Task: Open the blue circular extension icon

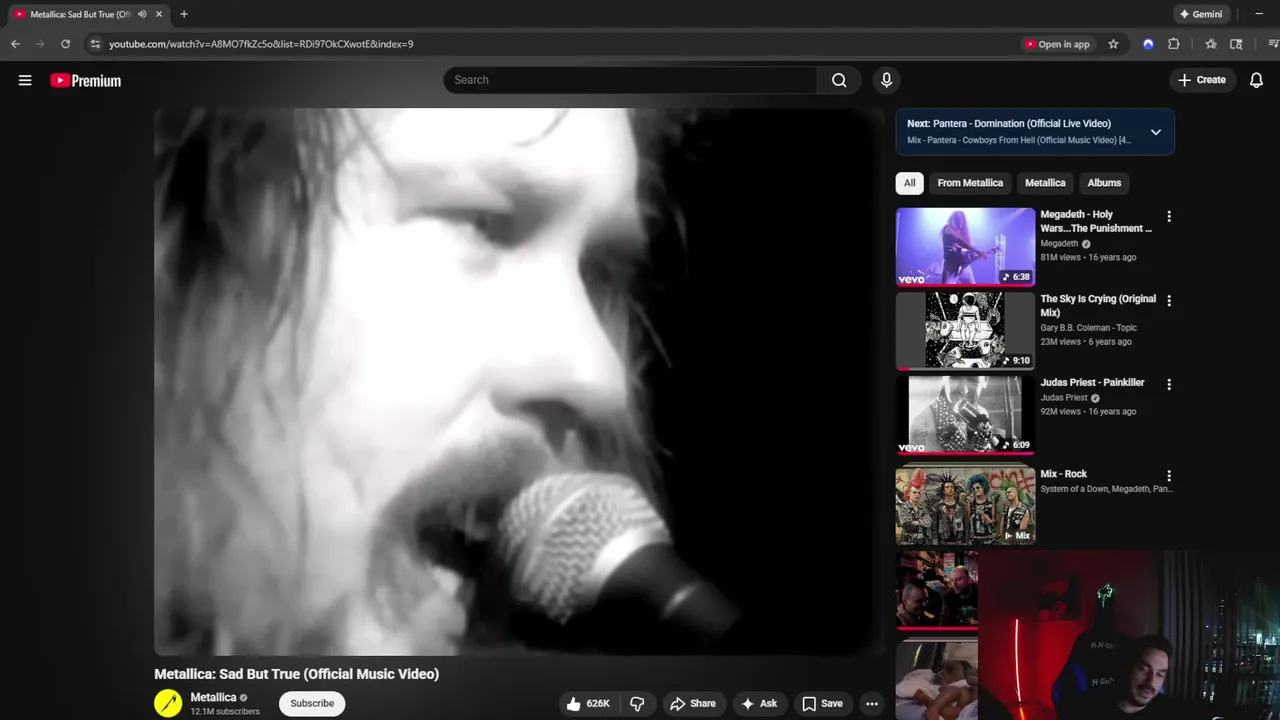Action: [1148, 44]
